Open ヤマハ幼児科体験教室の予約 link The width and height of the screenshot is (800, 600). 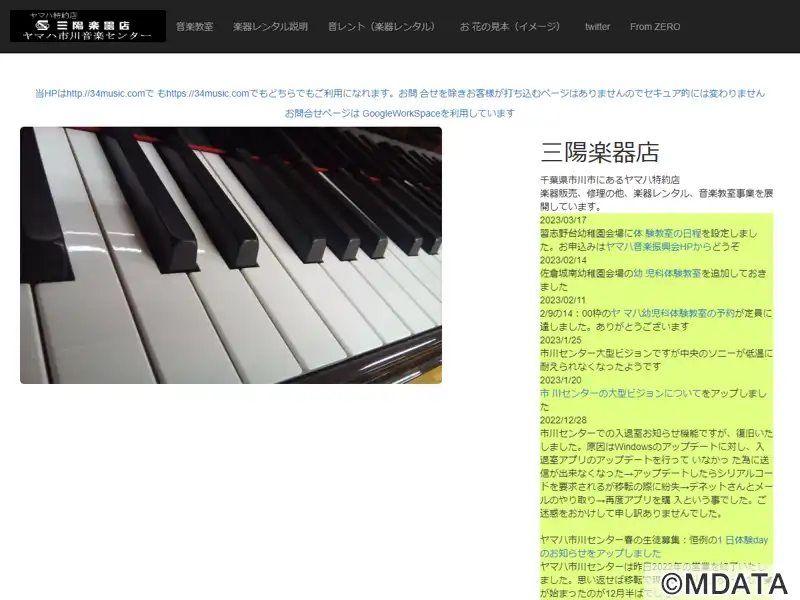pos(673,313)
